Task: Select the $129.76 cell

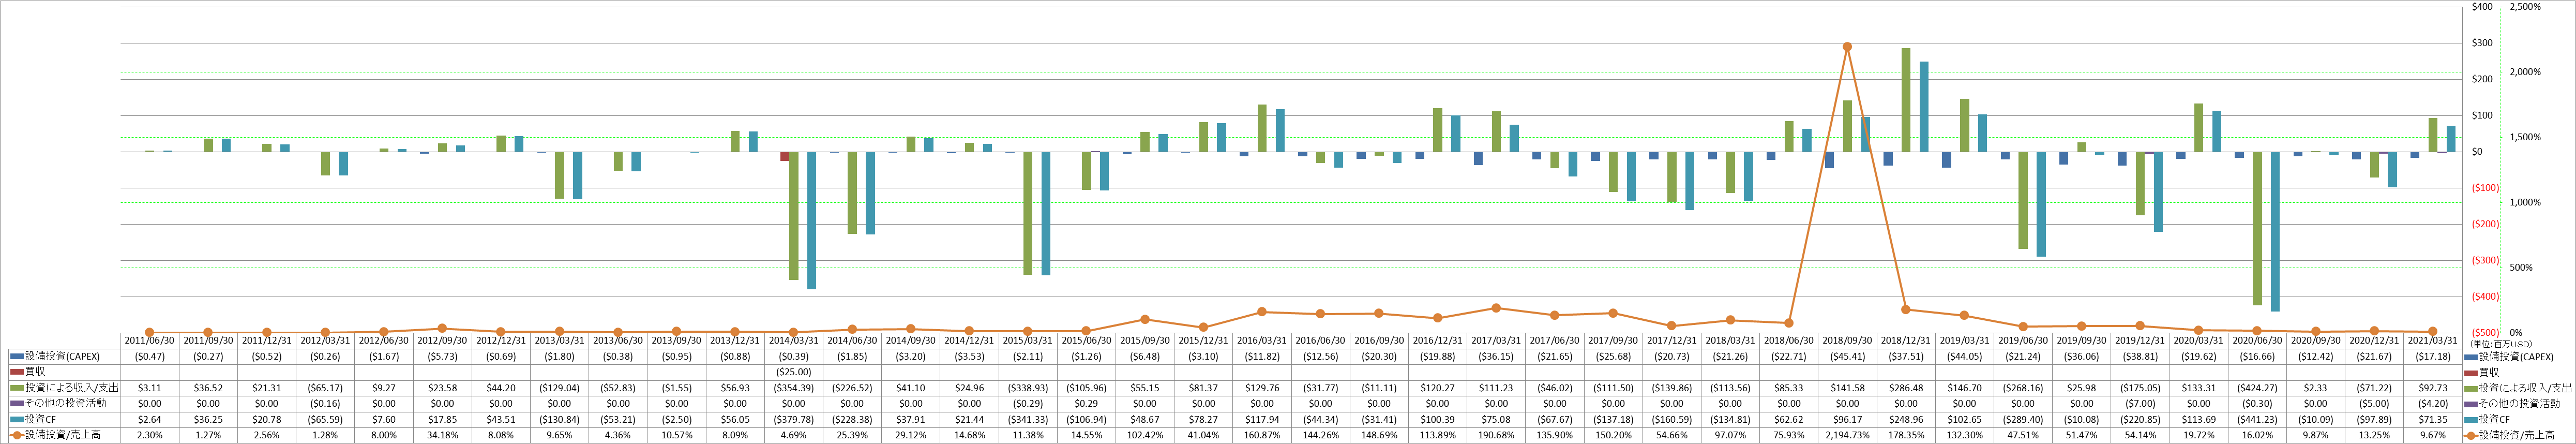Action: coord(1262,388)
